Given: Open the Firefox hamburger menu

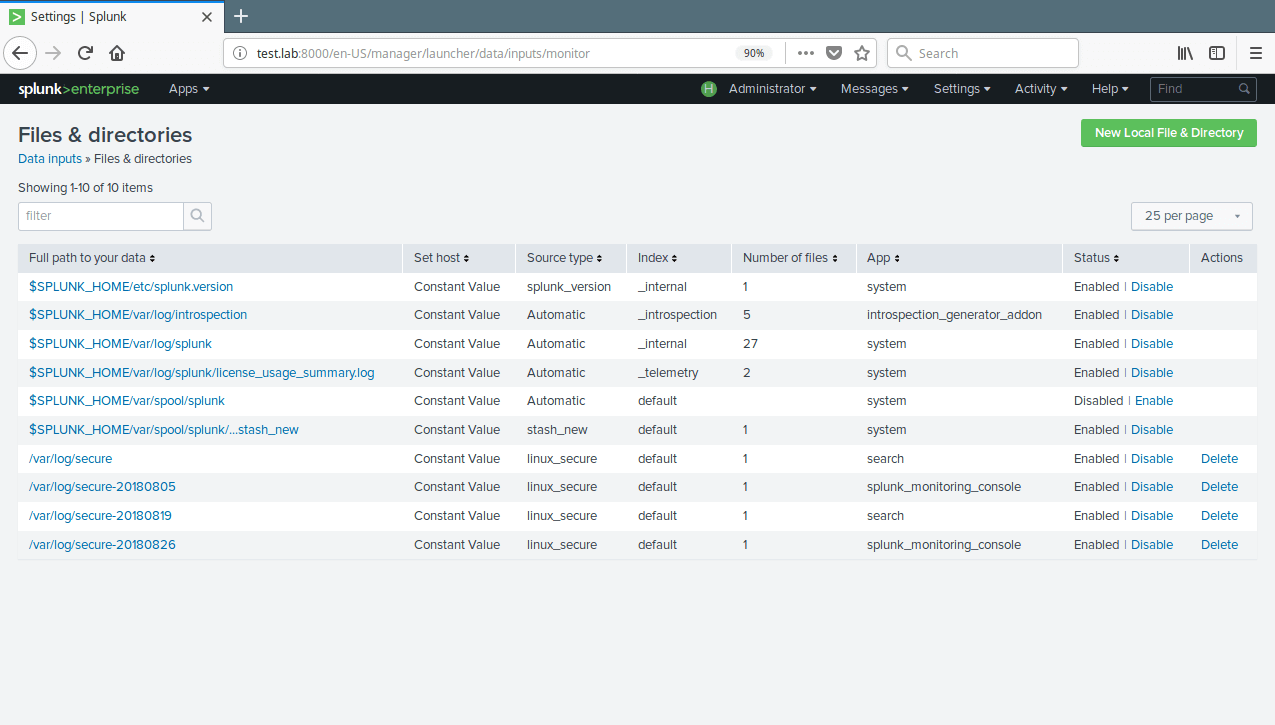Looking at the screenshot, I should pos(1255,53).
